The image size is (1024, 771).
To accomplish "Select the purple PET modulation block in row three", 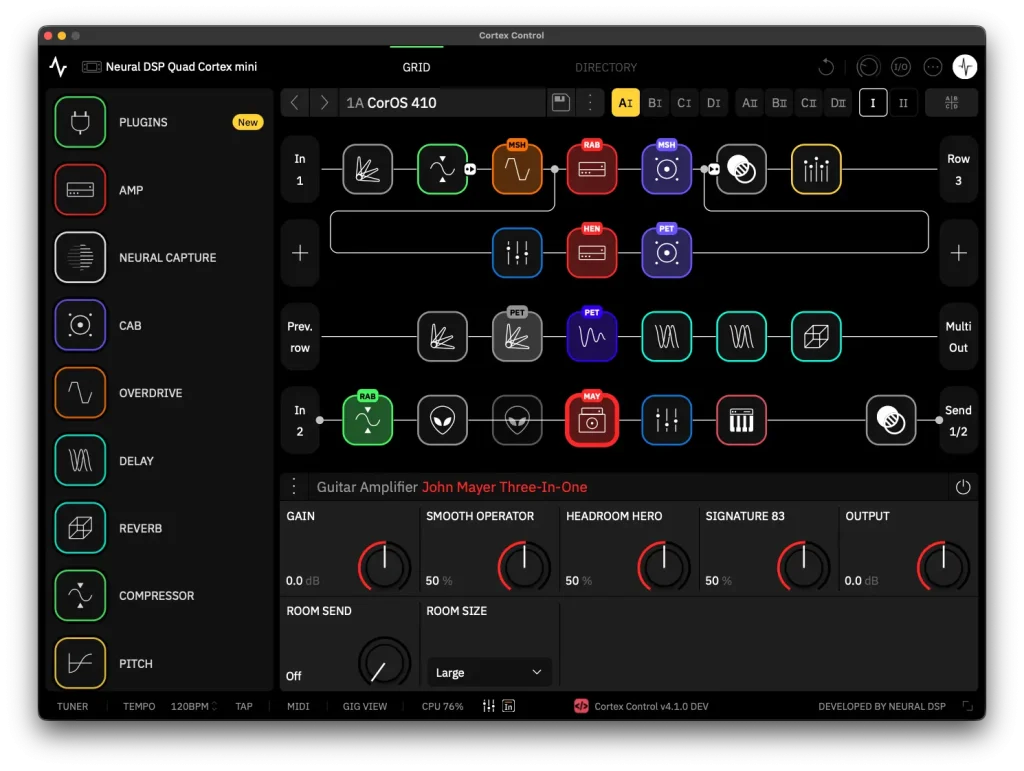I will point(592,337).
